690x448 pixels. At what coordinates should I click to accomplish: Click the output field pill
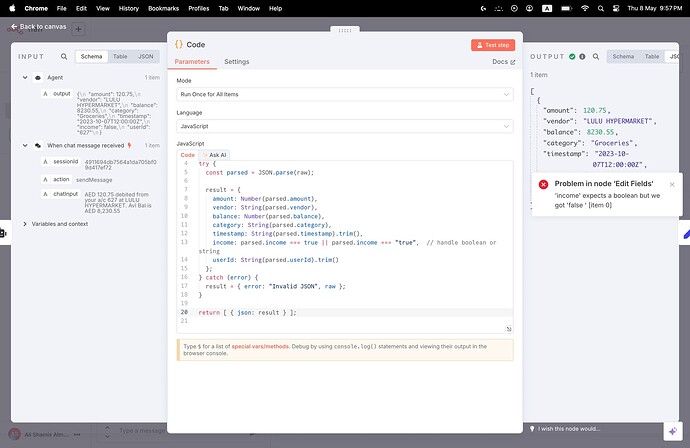coord(57,94)
